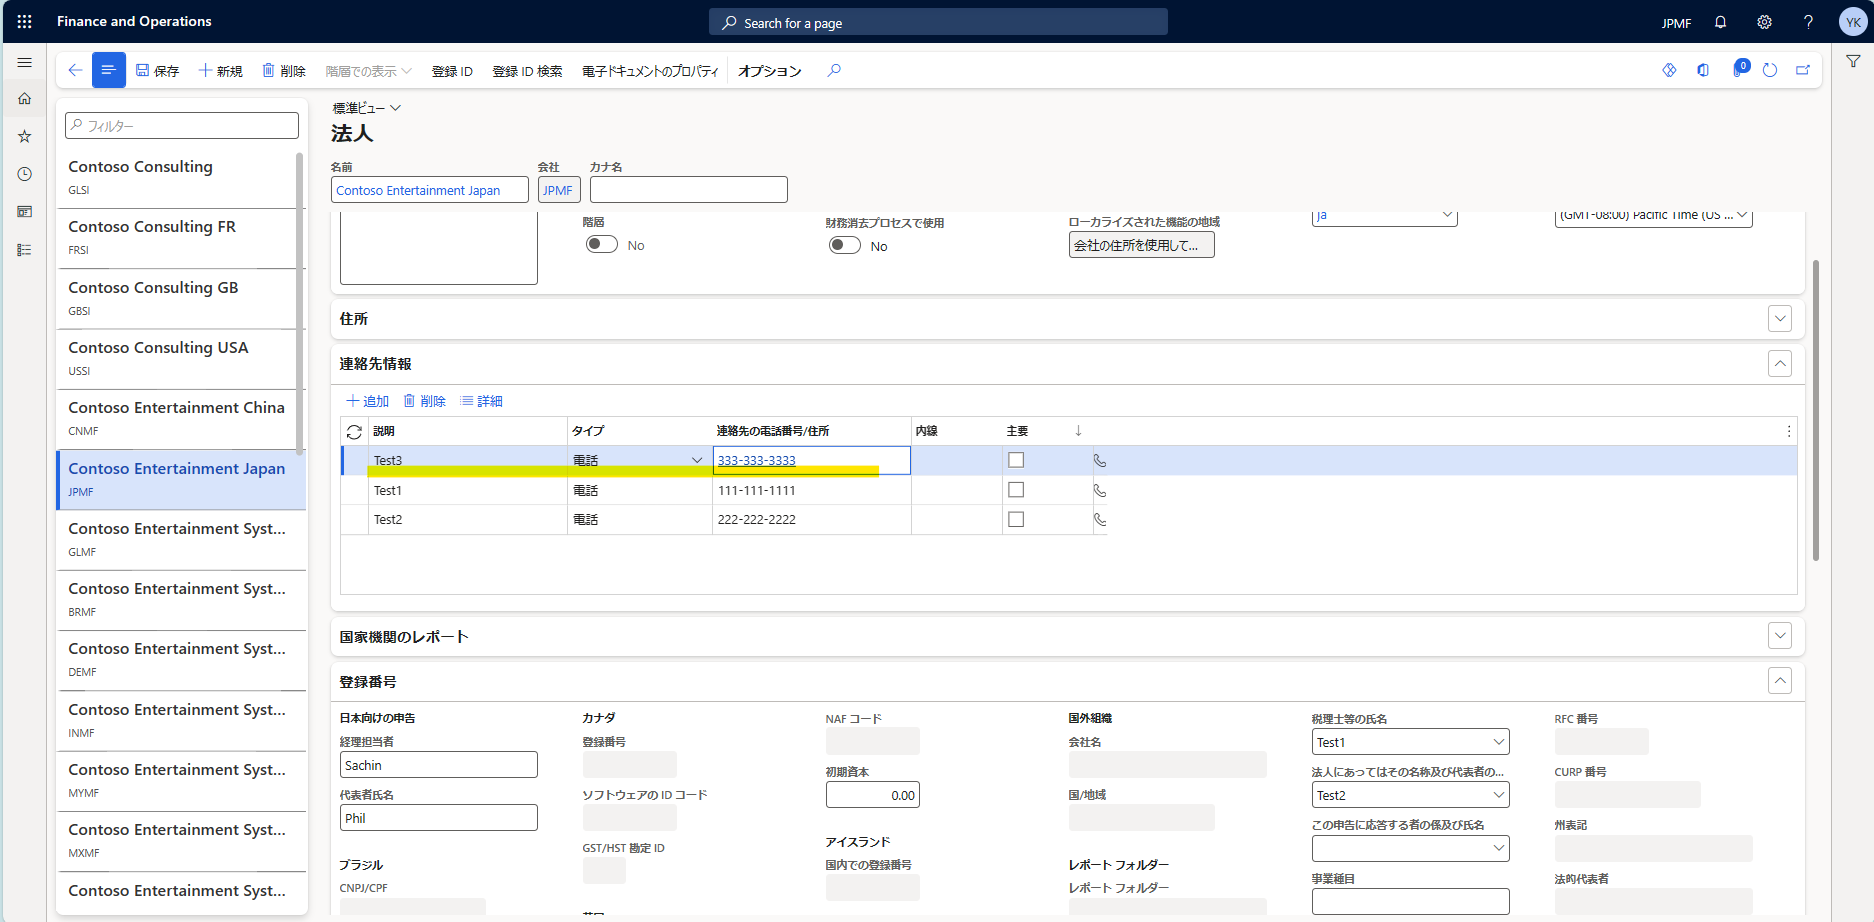
Task: Toggle the list view pane button
Action: (108, 70)
